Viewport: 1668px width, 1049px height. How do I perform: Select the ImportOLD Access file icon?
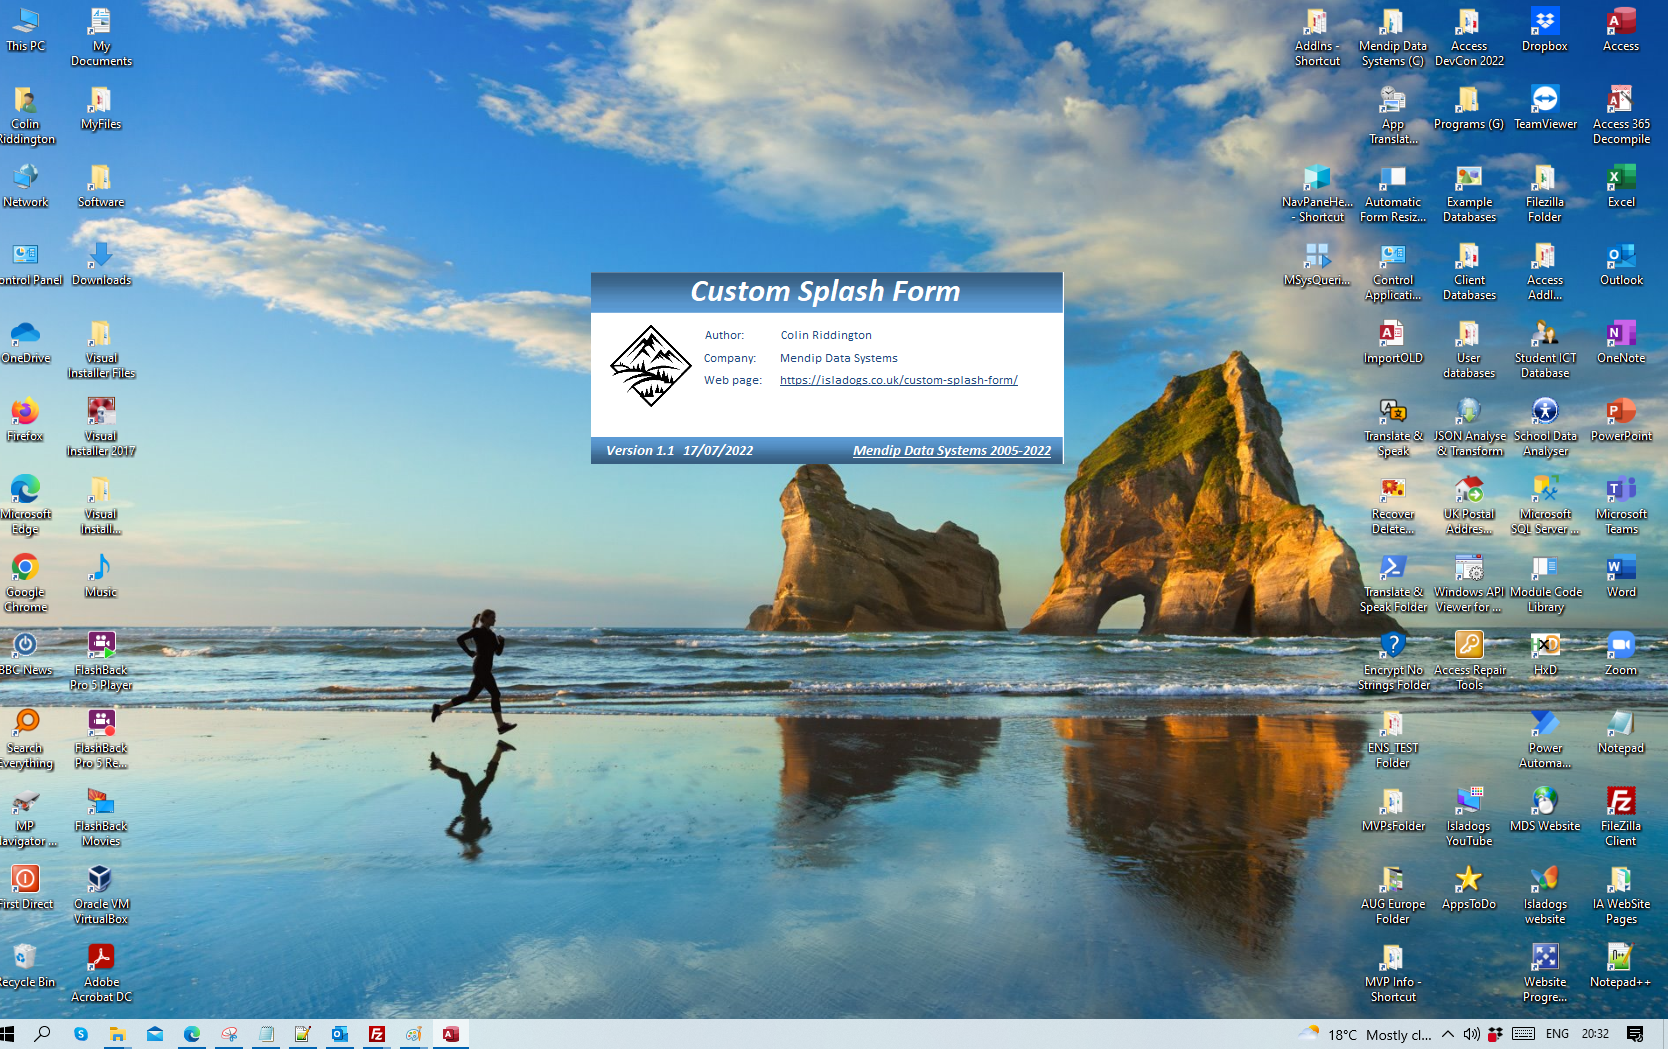(1393, 342)
